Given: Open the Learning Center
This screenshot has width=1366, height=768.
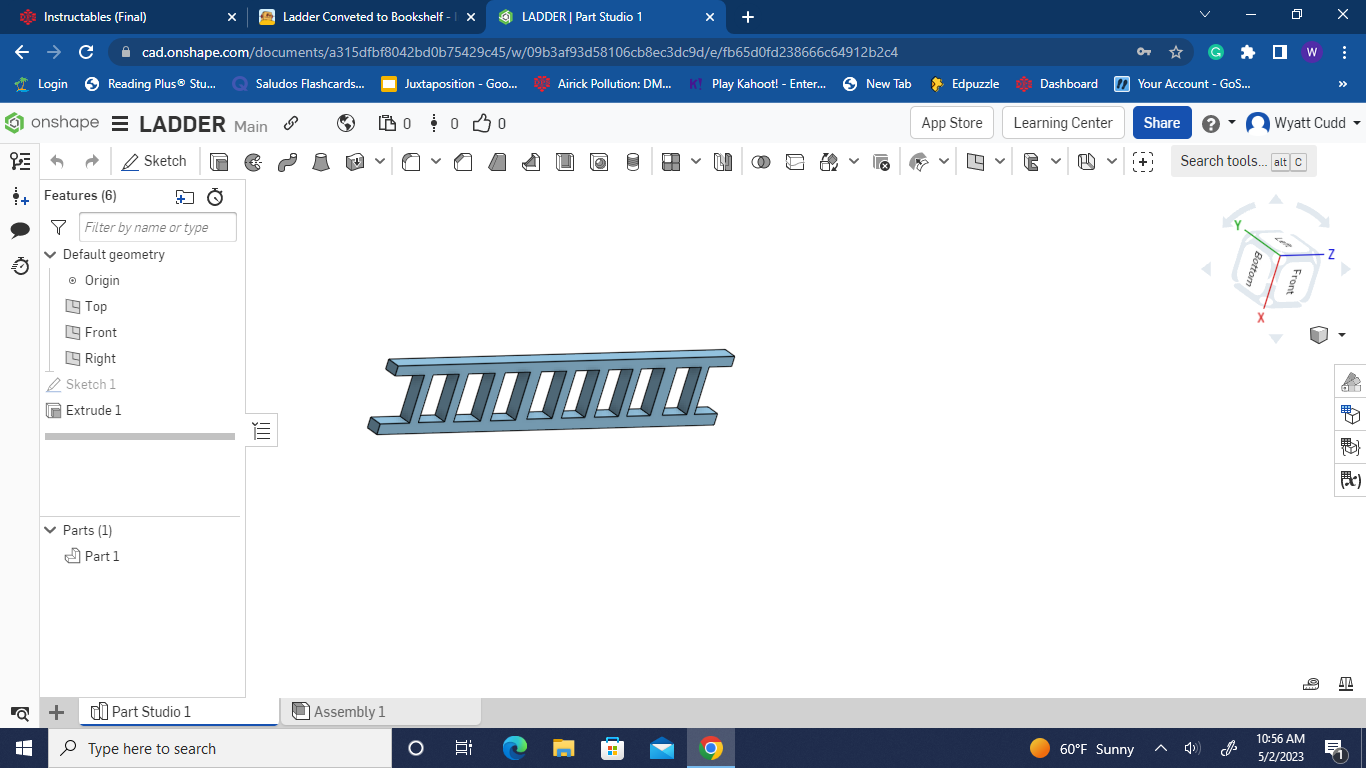Looking at the screenshot, I should pyautogui.click(x=1063, y=122).
